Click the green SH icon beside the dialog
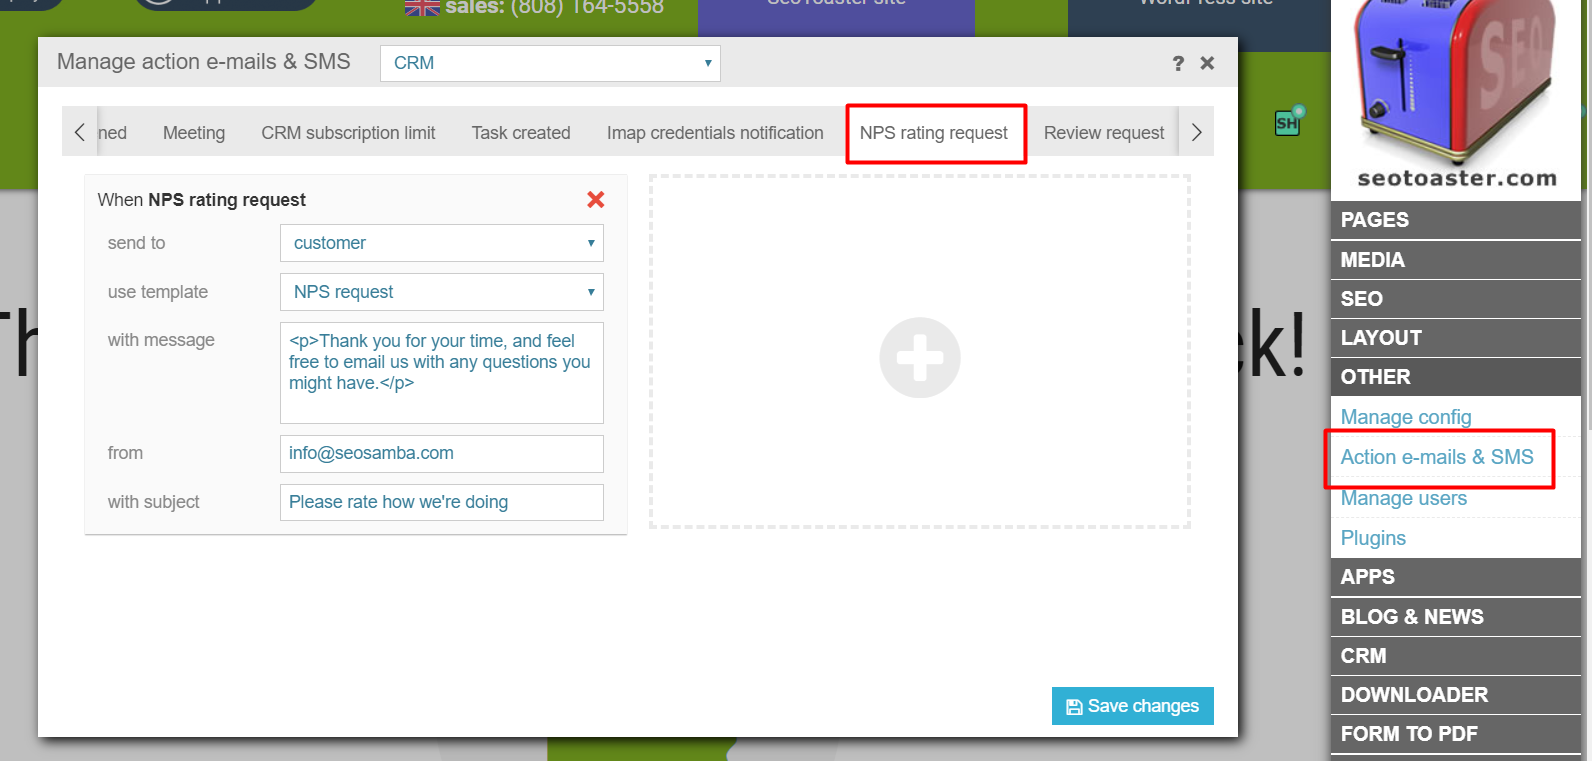Screen dimensions: 1592x761 point(1288,122)
